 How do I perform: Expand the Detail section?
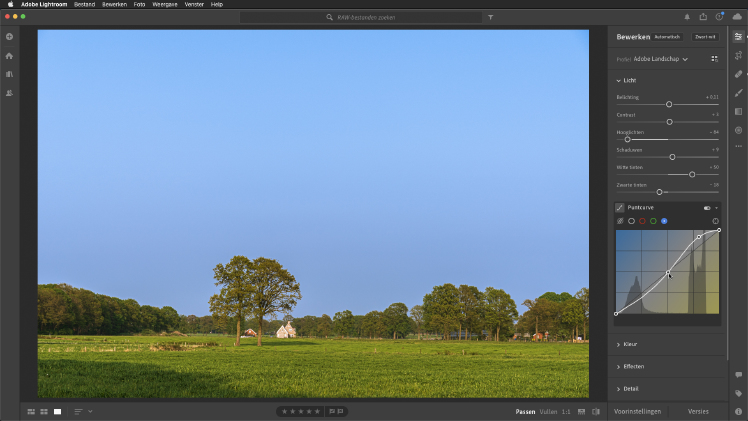[x=627, y=389]
